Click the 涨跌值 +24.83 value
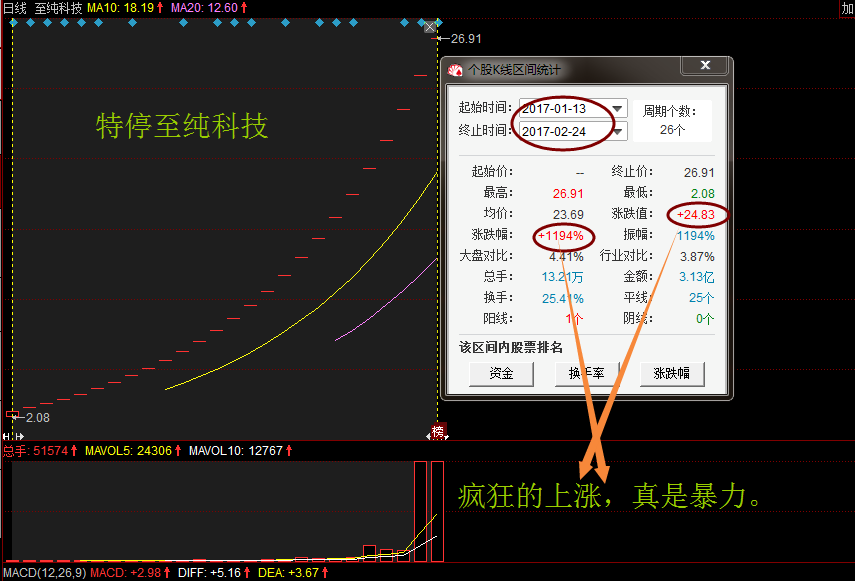 695,215
